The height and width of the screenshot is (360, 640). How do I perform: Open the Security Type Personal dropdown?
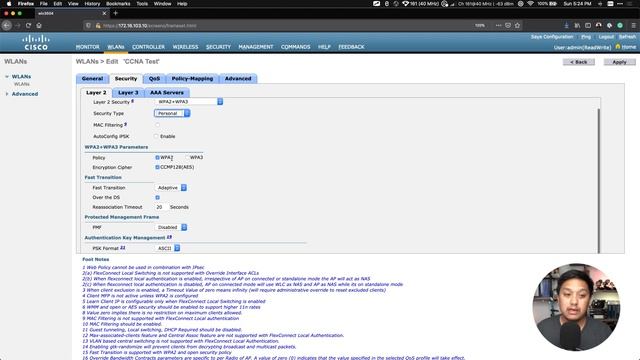coord(172,113)
